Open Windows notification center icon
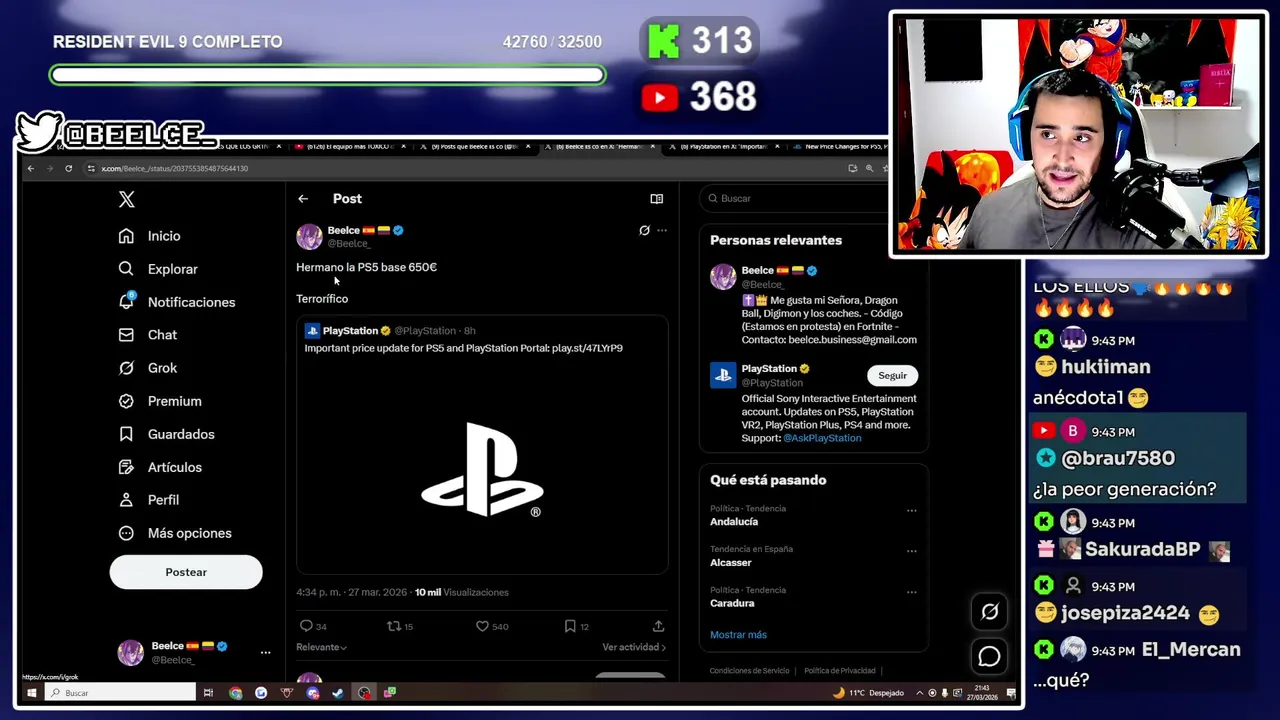Image resolution: width=1280 pixels, height=720 pixels. [1011, 692]
